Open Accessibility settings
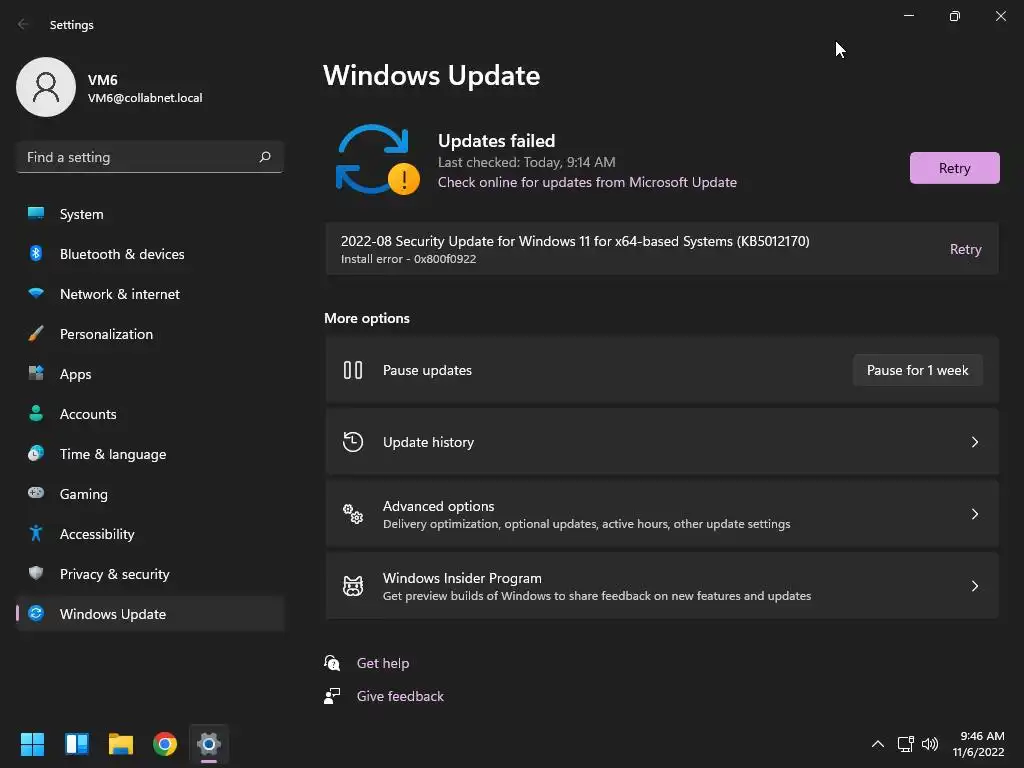This screenshot has height=768, width=1024. pos(150,534)
